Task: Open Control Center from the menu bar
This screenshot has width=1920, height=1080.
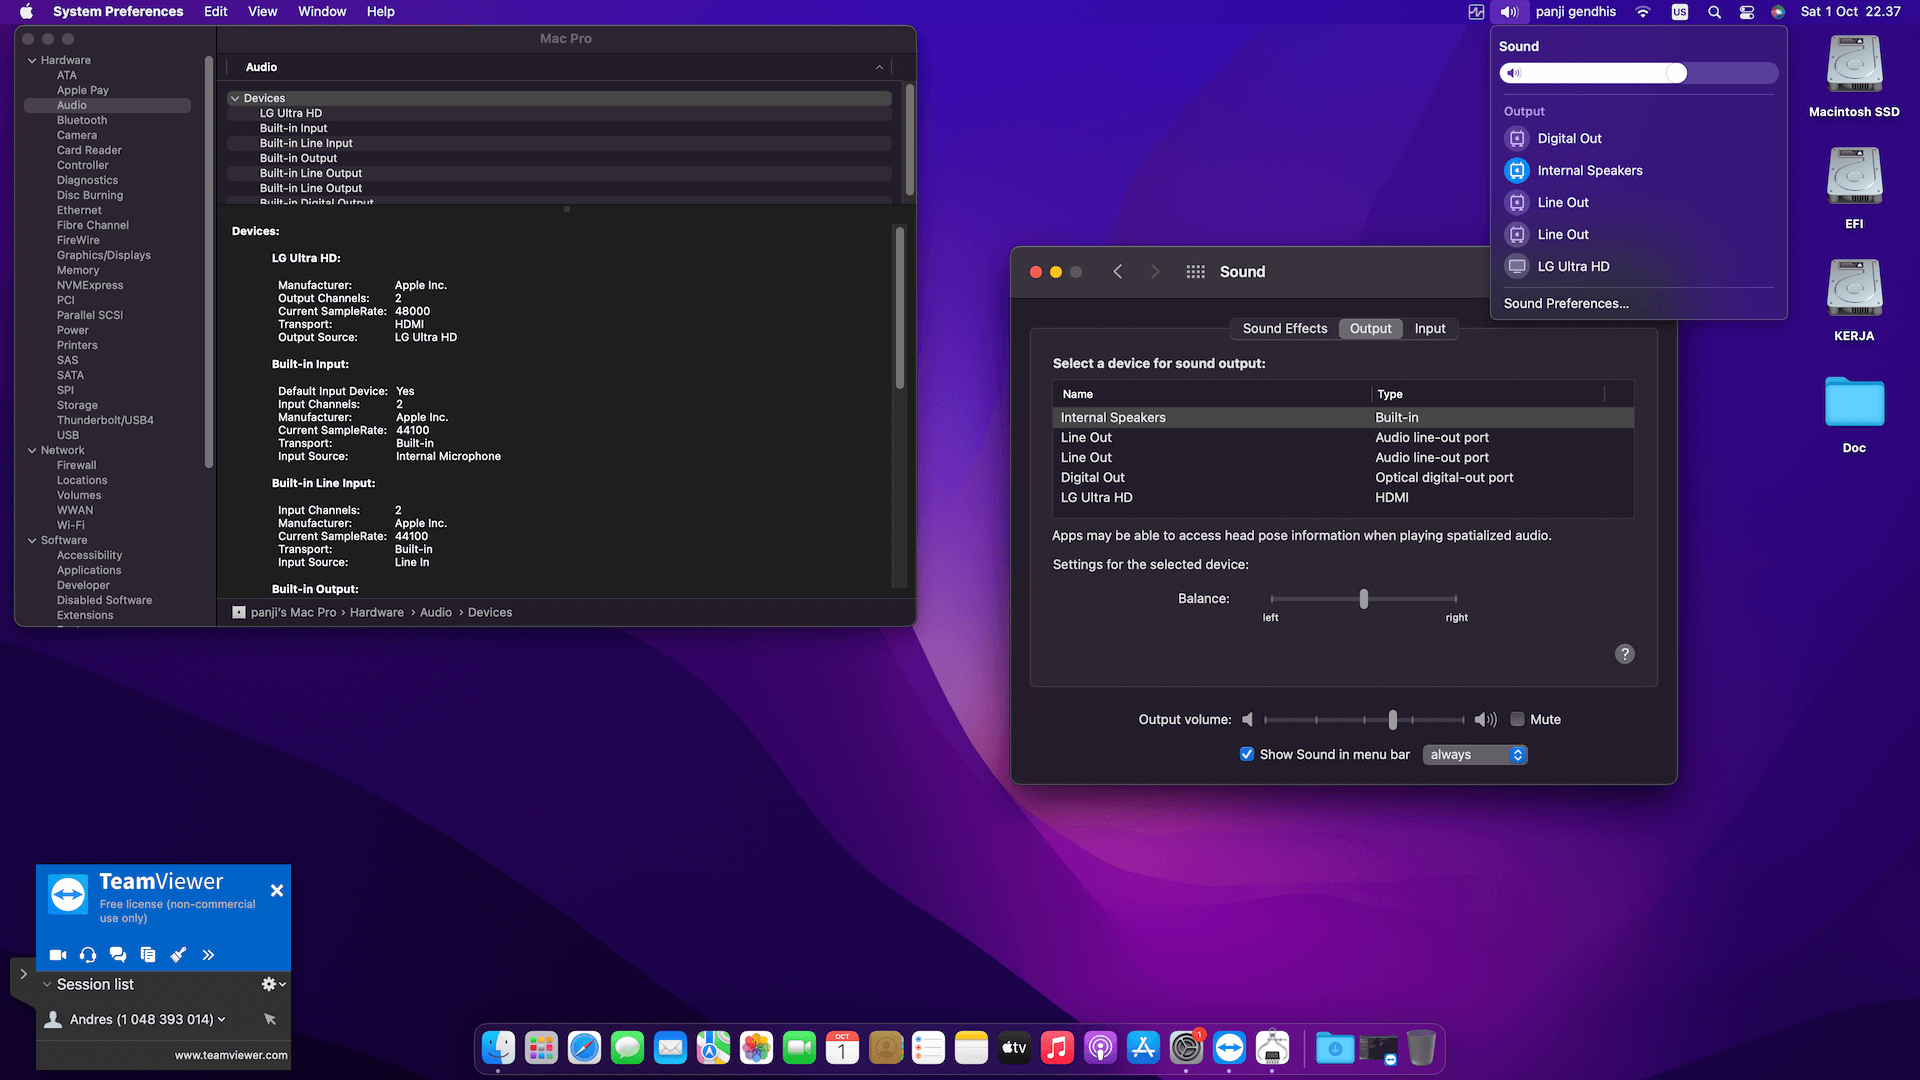Action: tap(1747, 12)
